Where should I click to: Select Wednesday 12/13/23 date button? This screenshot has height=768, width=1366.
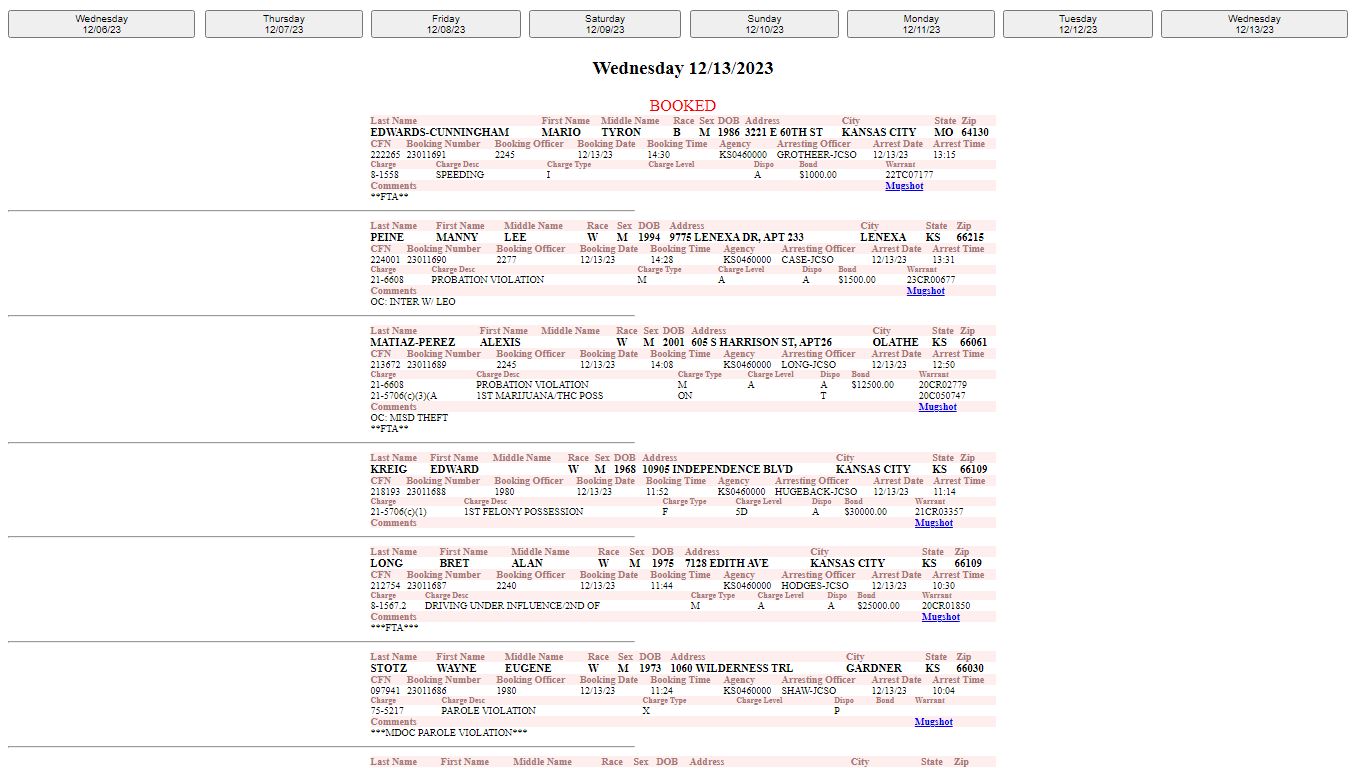(x=1254, y=24)
